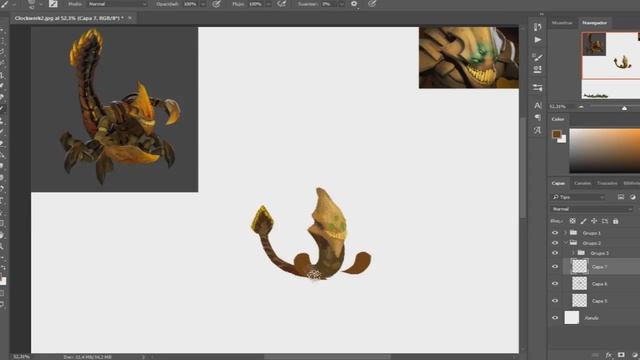Open the Glyphs panel icon

538,130
